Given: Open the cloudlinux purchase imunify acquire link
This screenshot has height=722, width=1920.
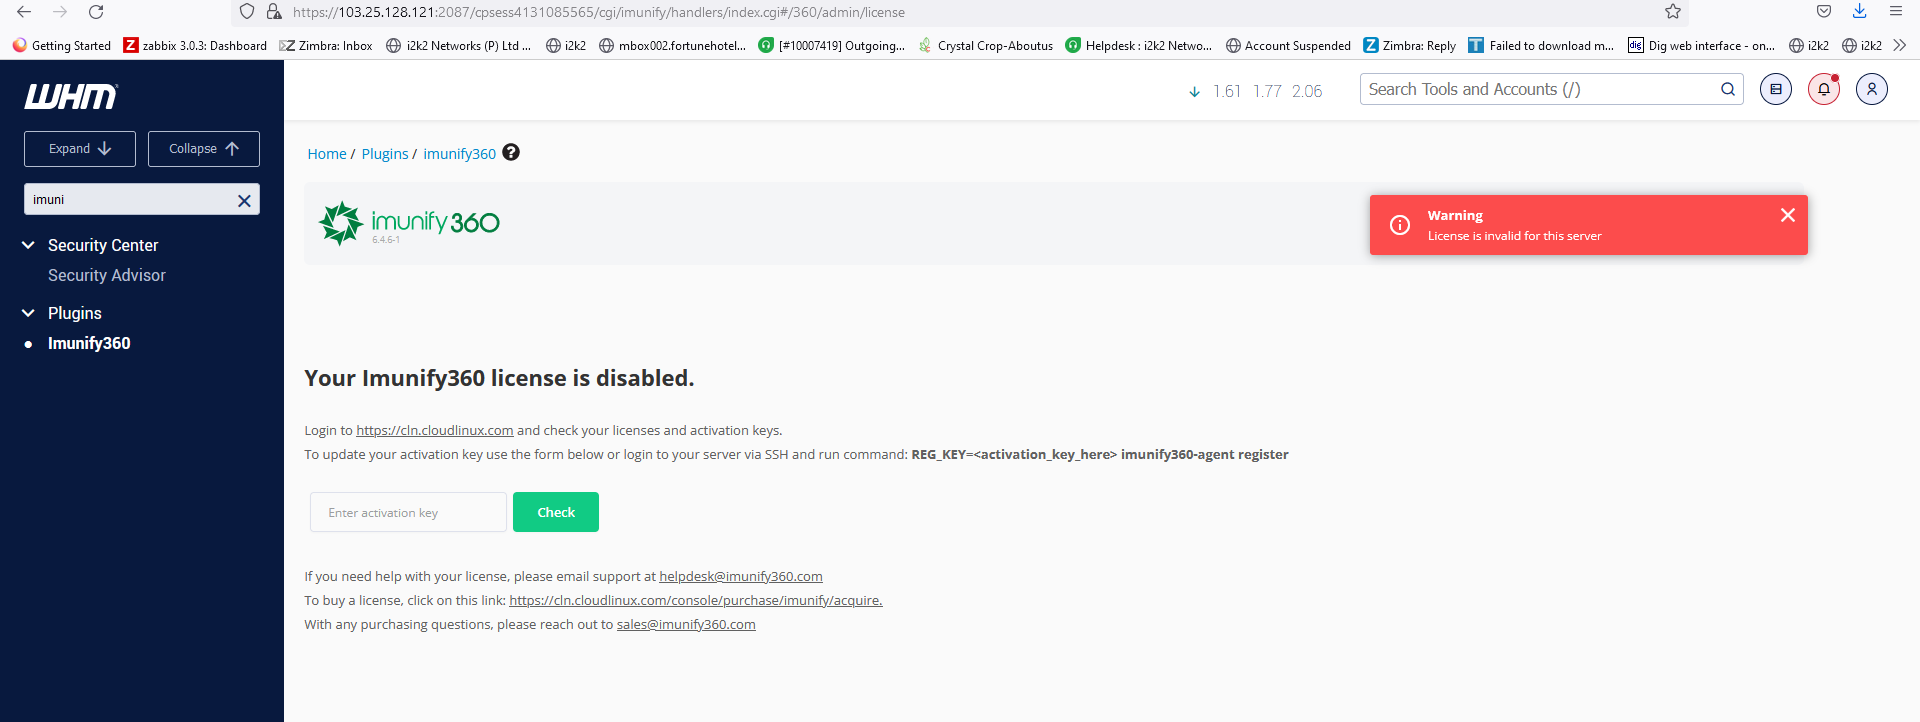Looking at the screenshot, I should coord(696,600).
